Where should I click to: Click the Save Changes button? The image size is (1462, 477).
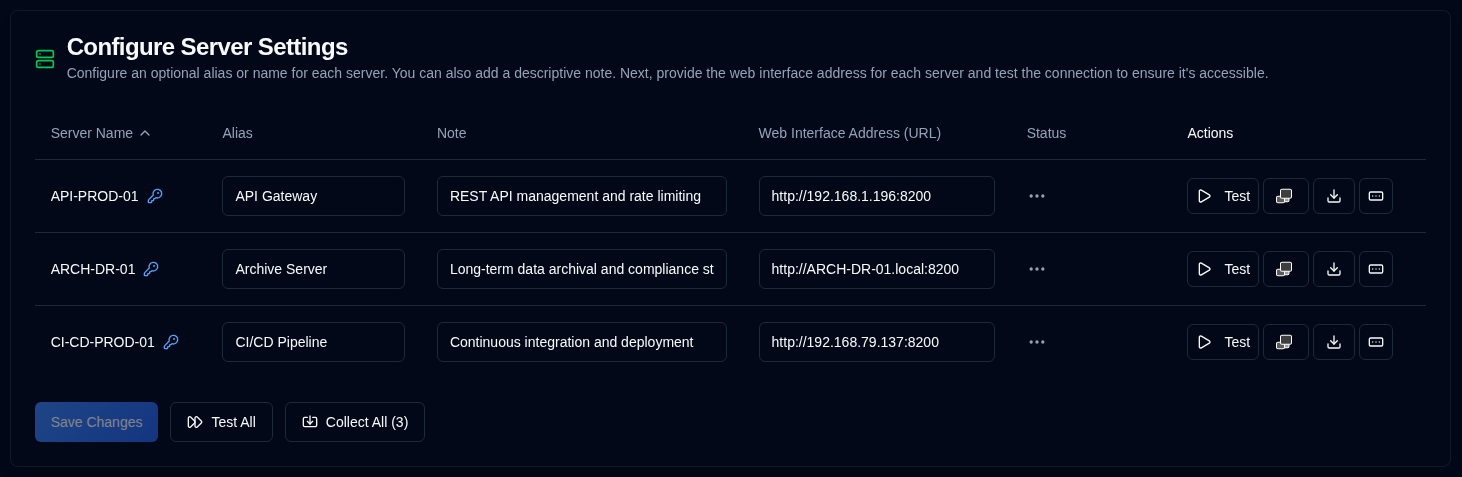point(96,422)
